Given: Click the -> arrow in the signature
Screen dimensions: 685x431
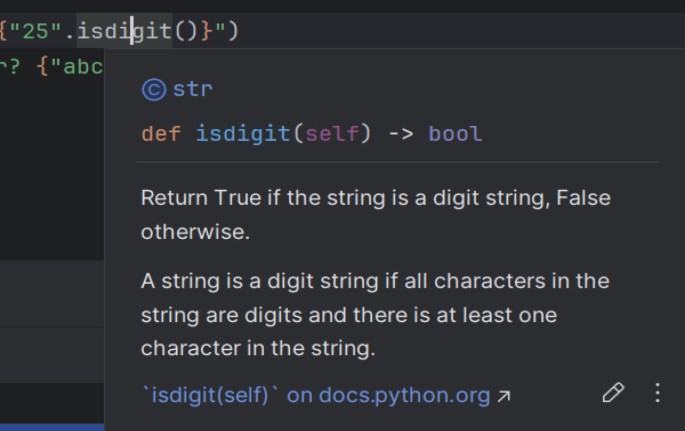Looking at the screenshot, I should [x=401, y=134].
